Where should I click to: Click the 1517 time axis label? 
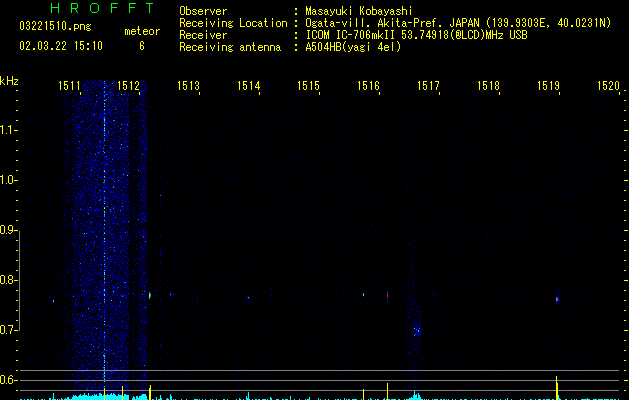coord(428,86)
